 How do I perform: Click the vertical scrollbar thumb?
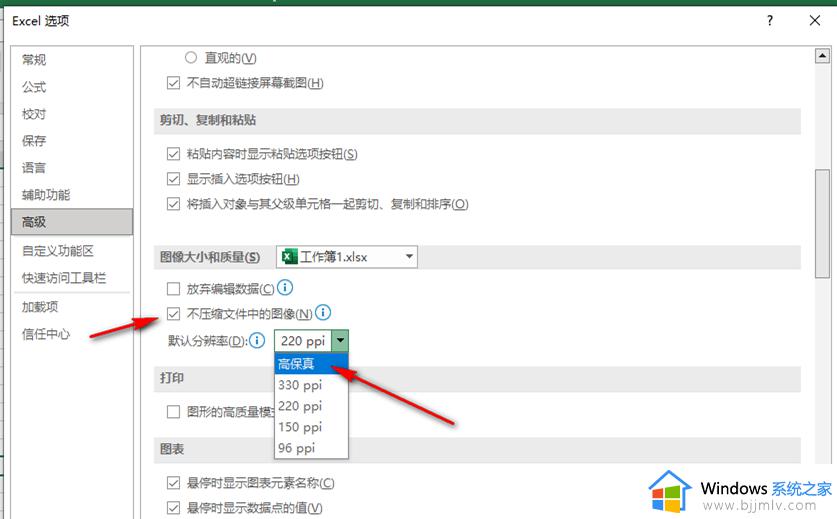coord(822,224)
